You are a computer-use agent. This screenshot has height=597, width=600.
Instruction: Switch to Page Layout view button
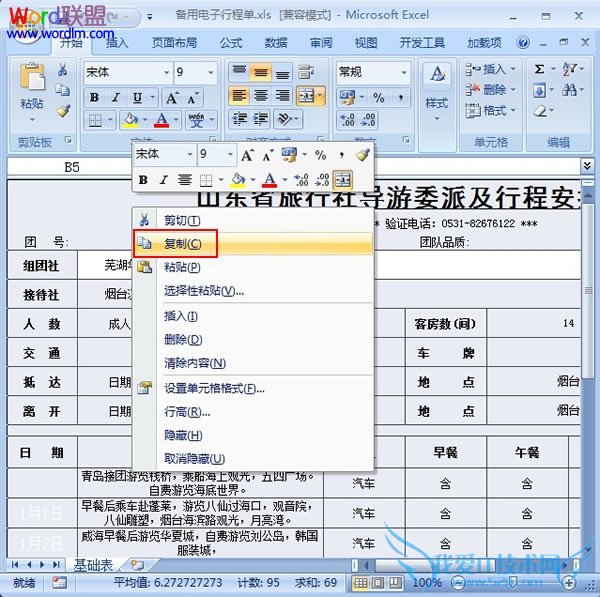tap(378, 583)
